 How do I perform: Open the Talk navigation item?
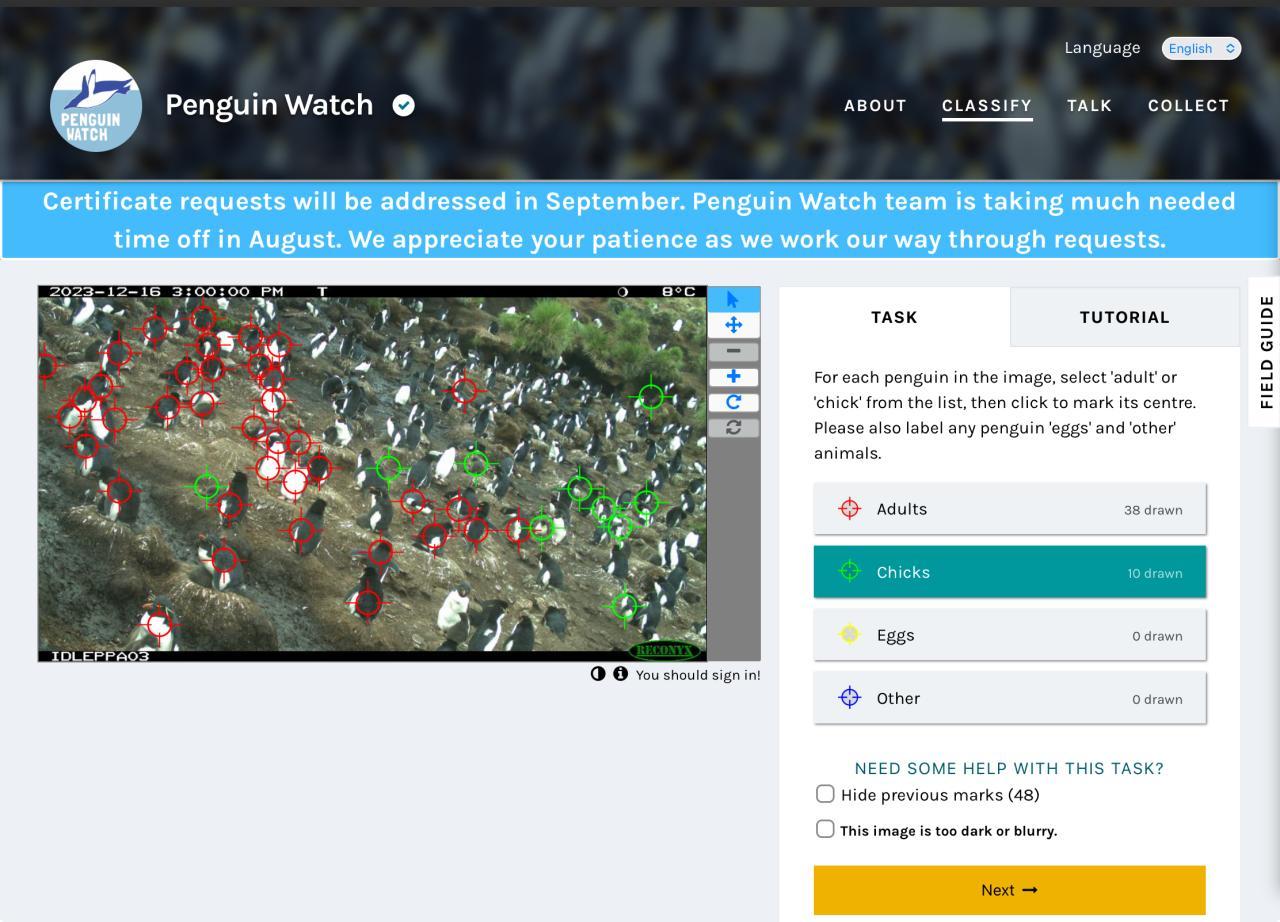(x=1090, y=106)
